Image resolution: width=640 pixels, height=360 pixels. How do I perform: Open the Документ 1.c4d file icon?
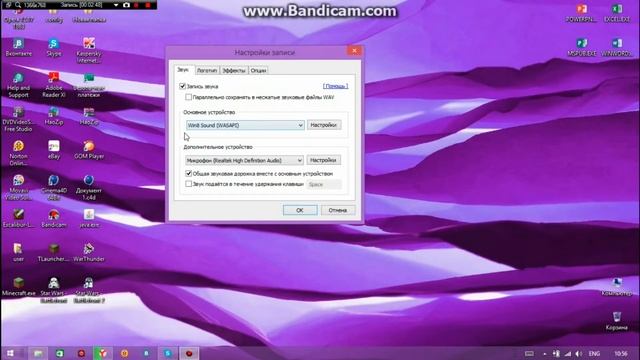point(89,188)
